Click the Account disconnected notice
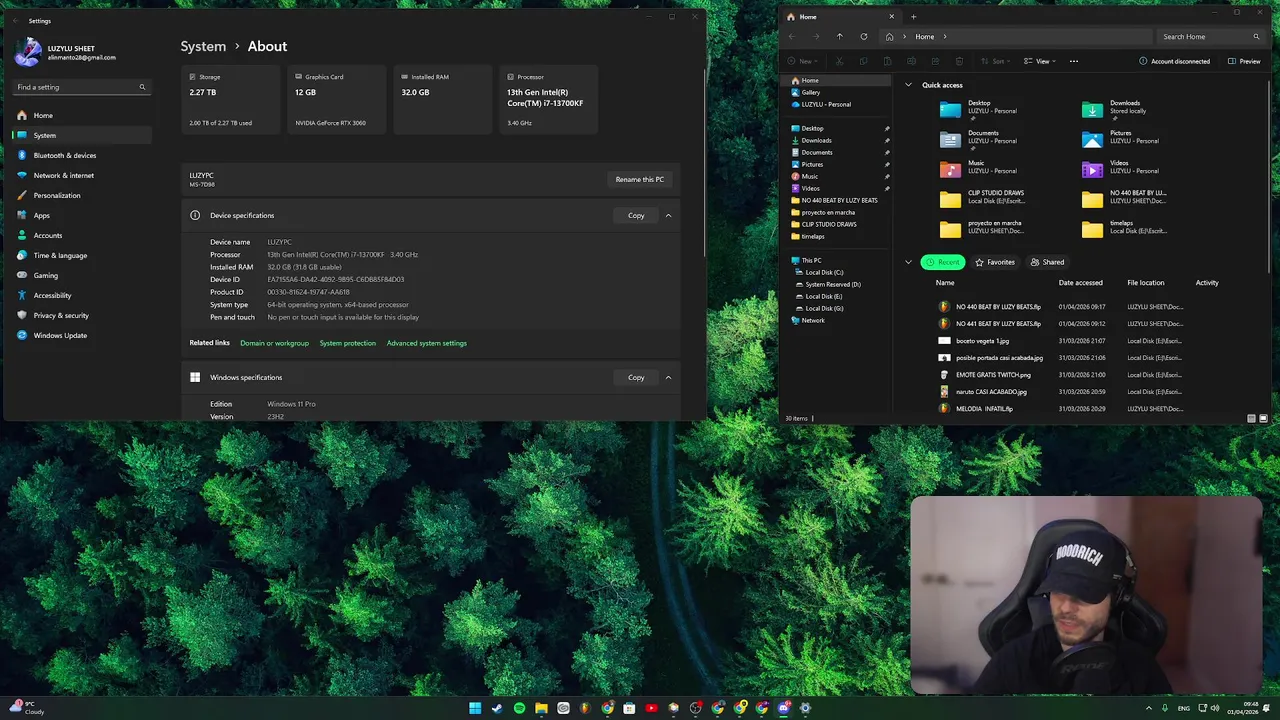The height and width of the screenshot is (720, 1280). (1174, 61)
